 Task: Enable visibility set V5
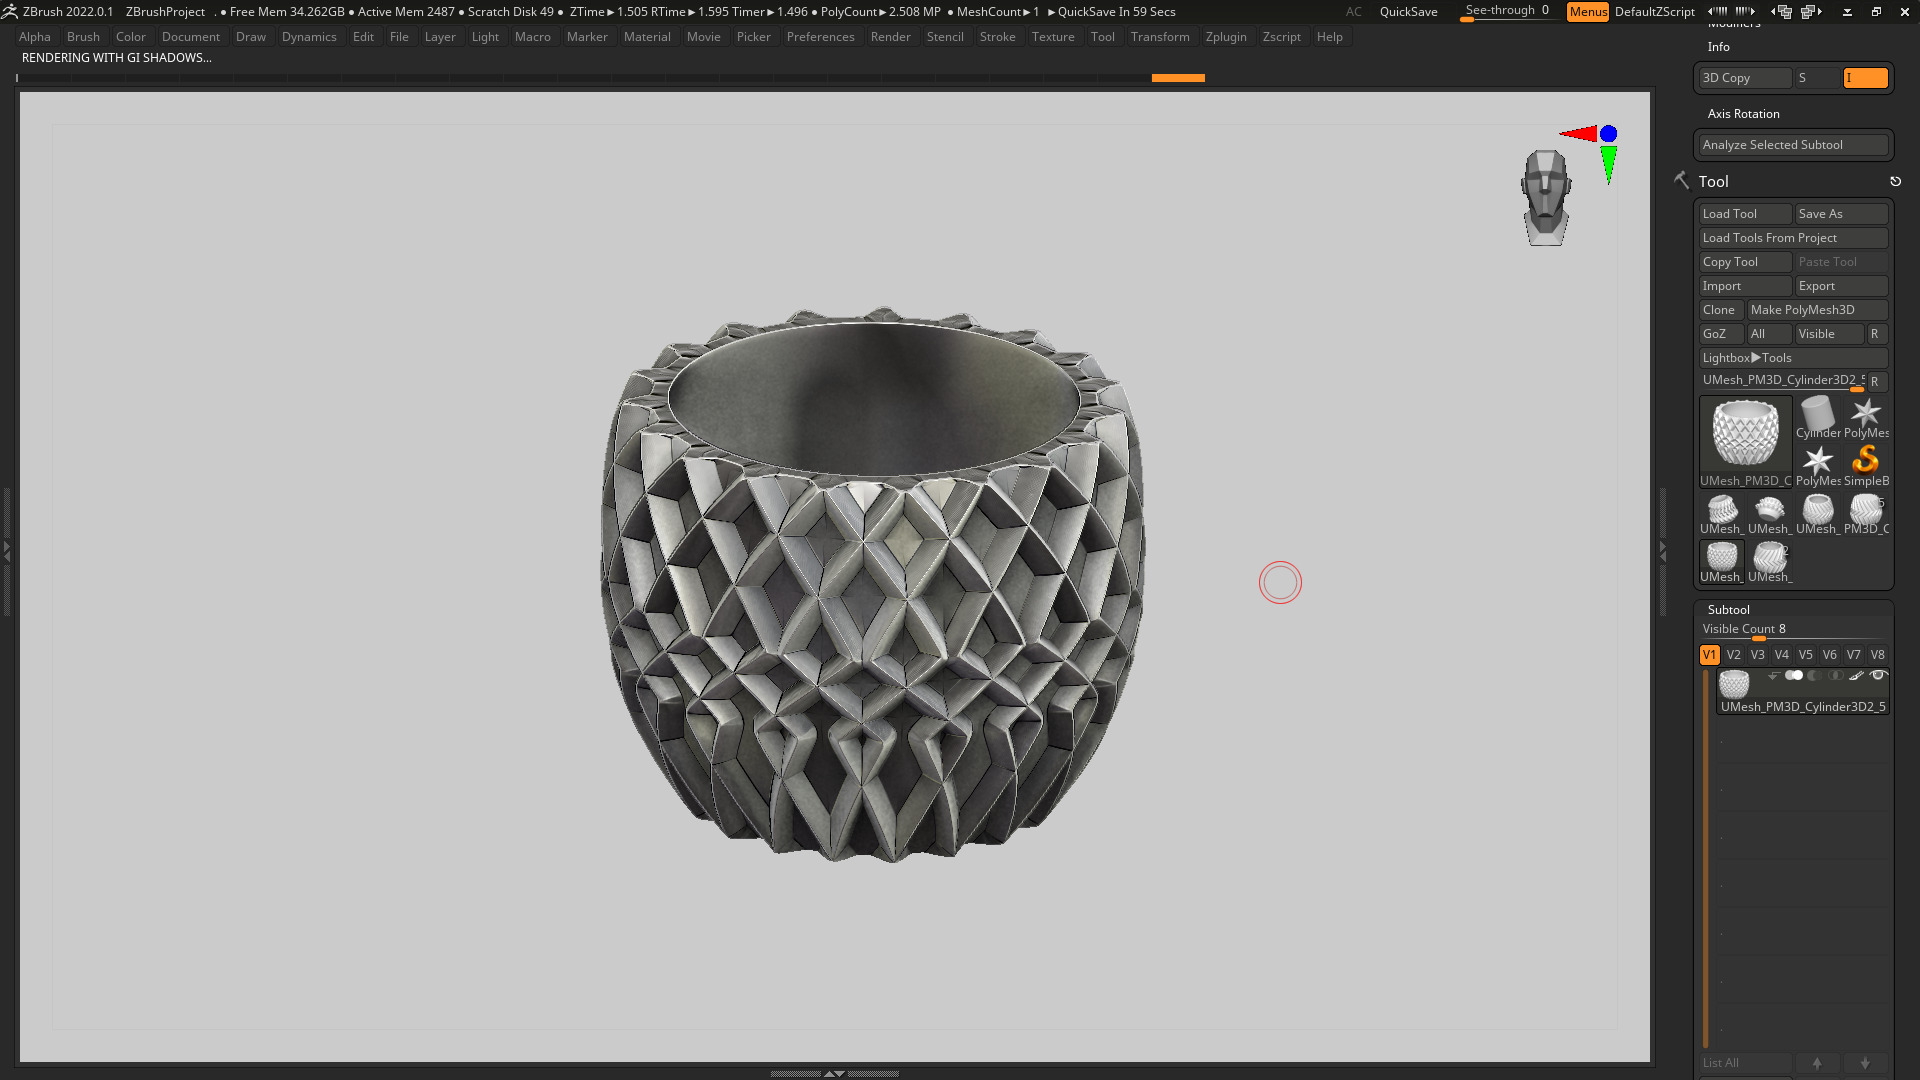pyautogui.click(x=1805, y=655)
